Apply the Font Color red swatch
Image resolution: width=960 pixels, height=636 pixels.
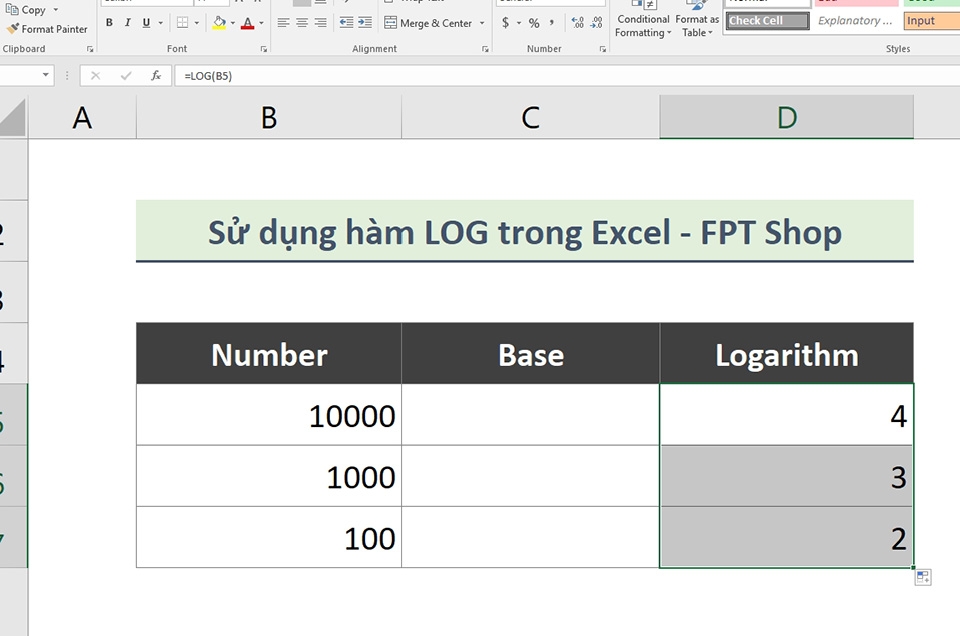pos(248,22)
